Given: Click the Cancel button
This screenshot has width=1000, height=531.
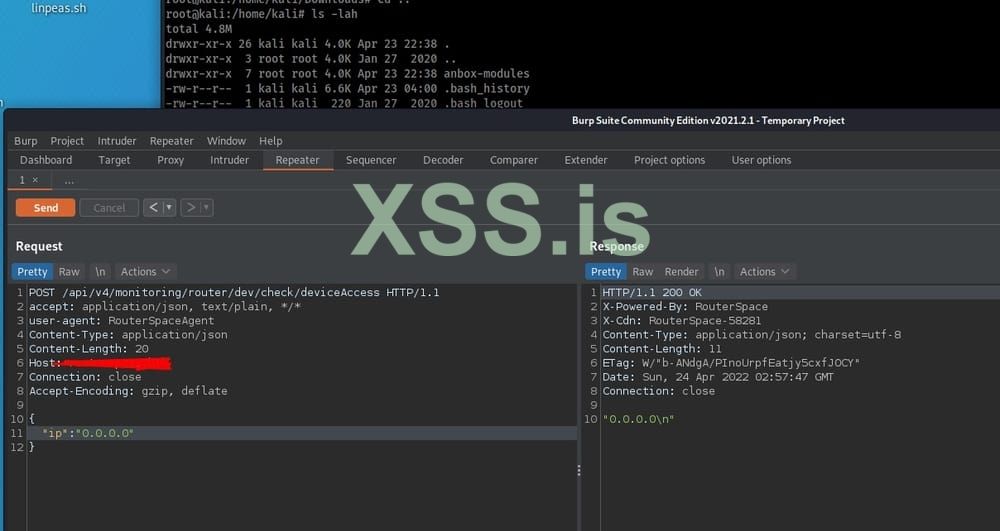Looking at the screenshot, I should (x=109, y=208).
